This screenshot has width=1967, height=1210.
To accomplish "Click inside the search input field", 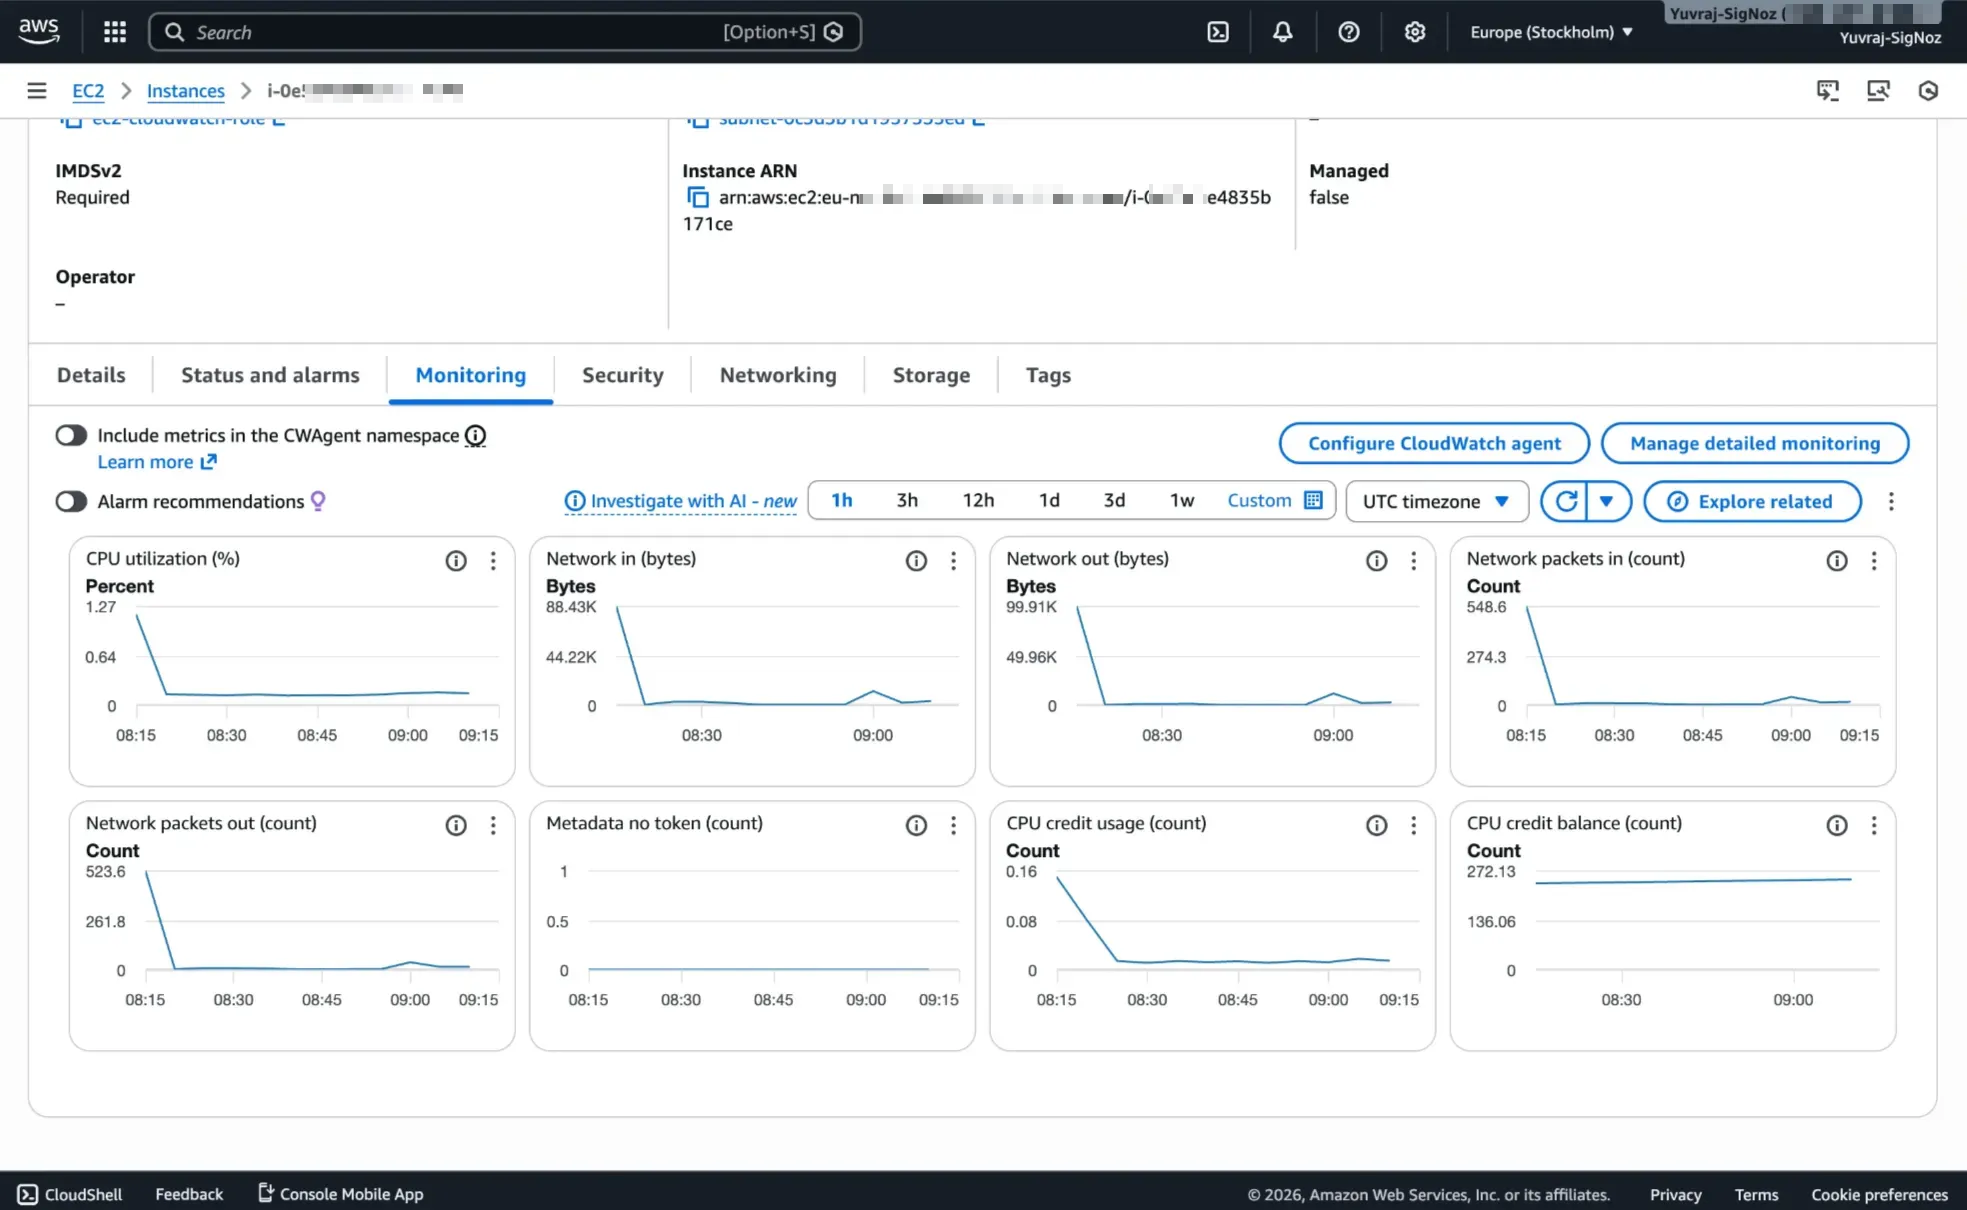I will pyautogui.click(x=450, y=31).
